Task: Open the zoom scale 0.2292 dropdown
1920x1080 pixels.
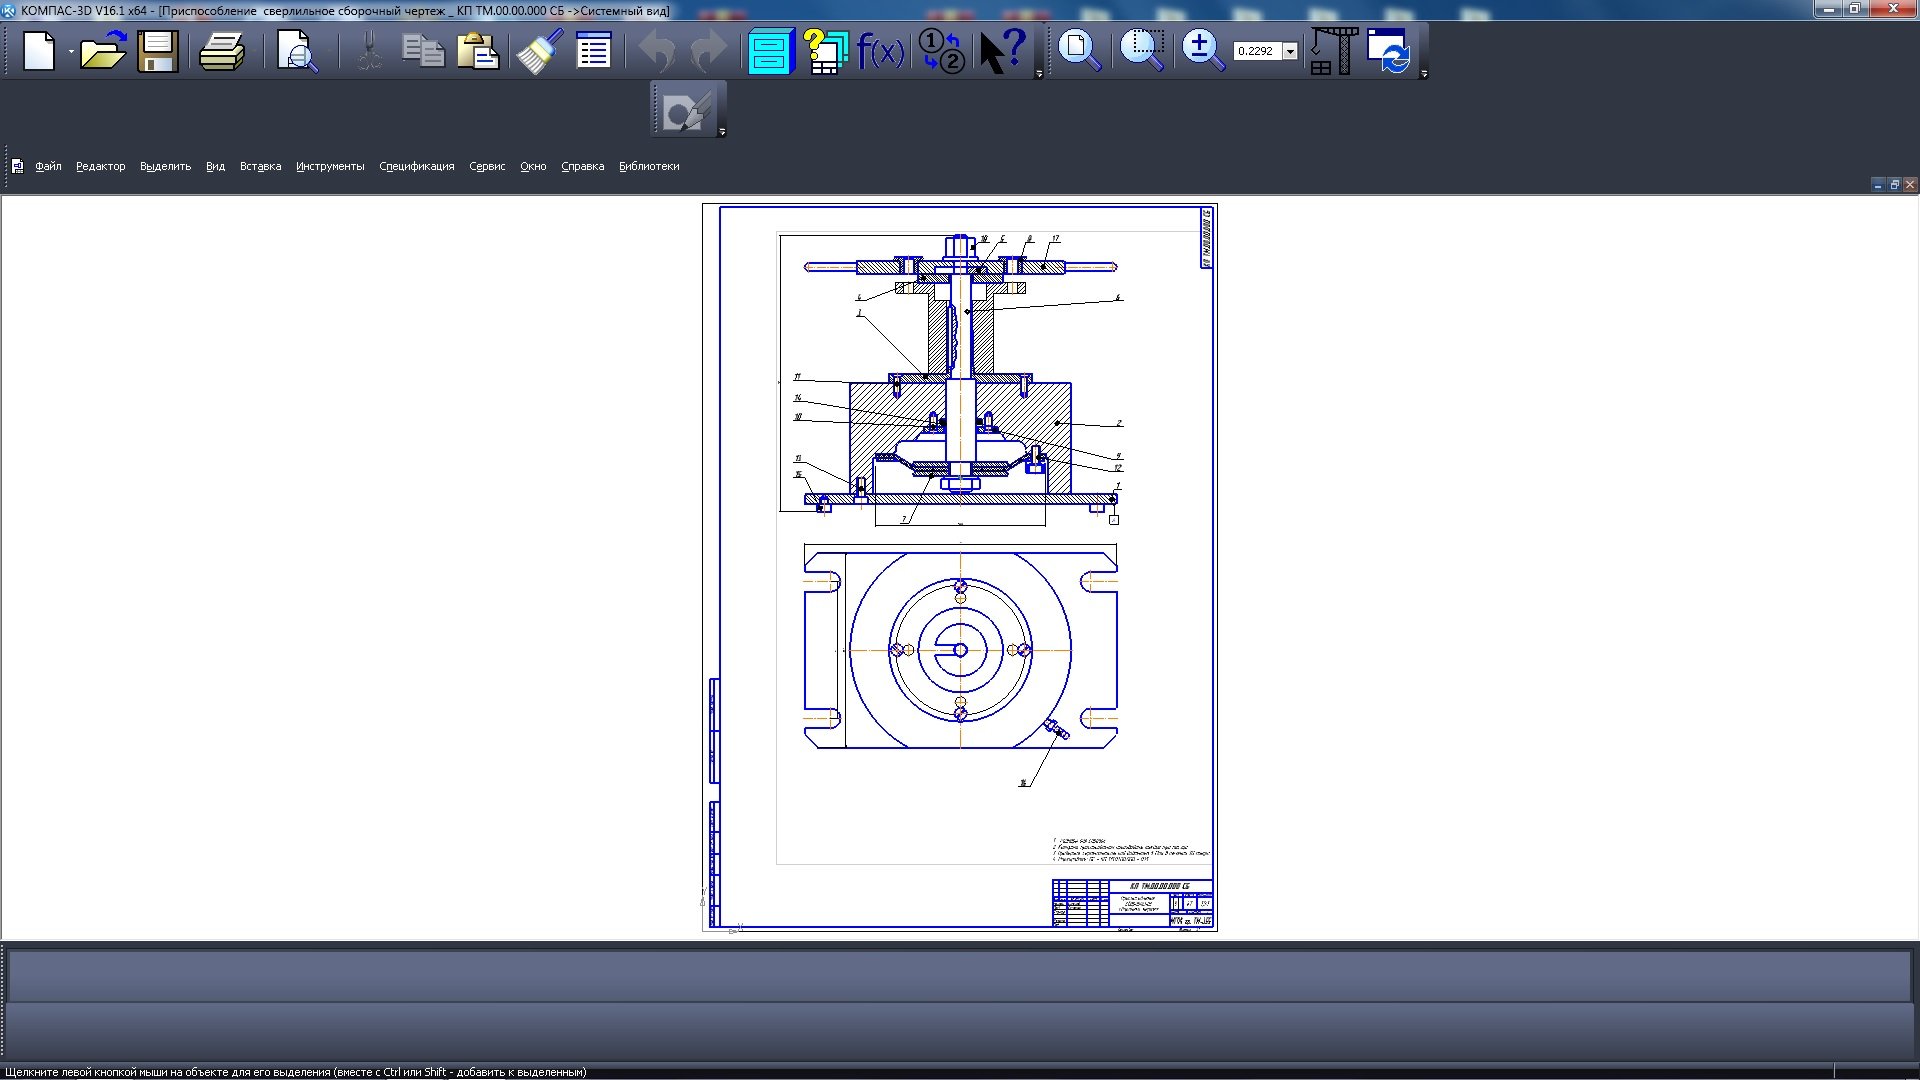Action: (x=1290, y=51)
